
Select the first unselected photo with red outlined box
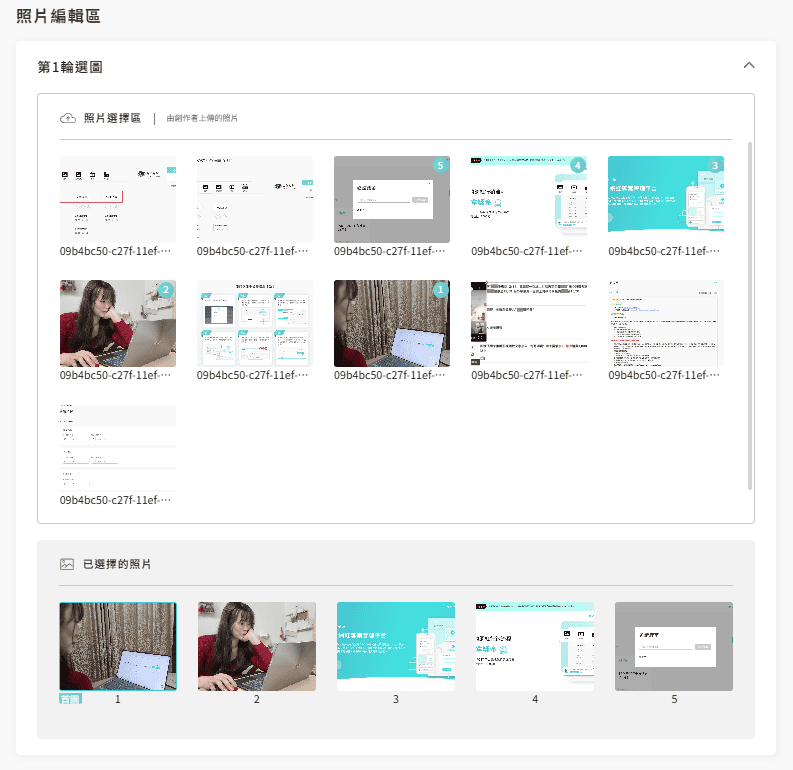[117, 199]
